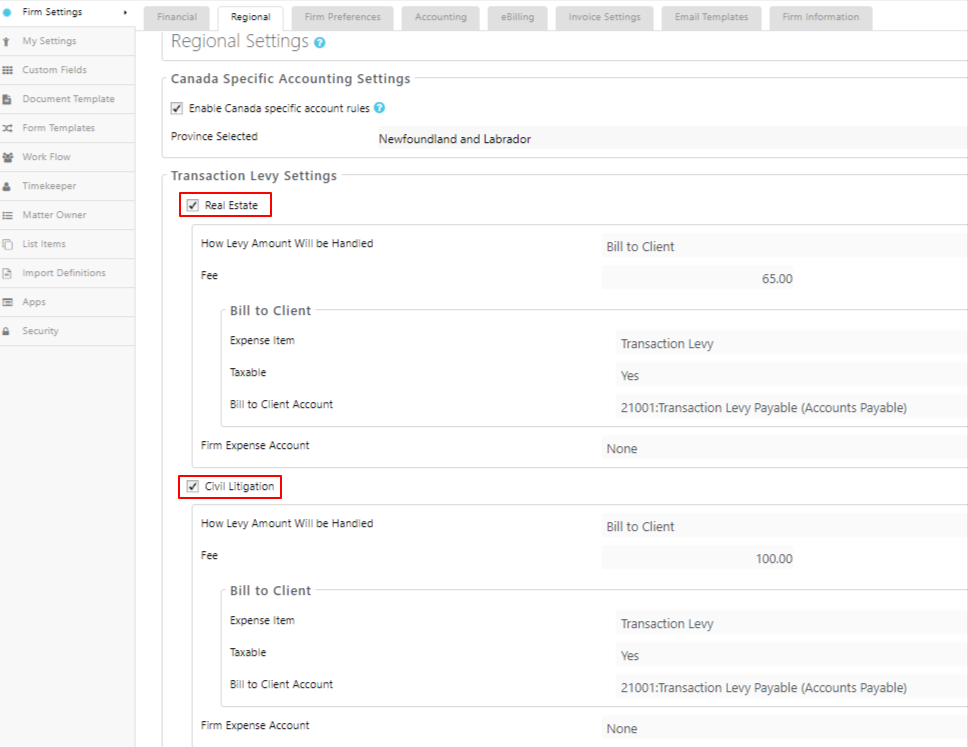Click help icon next to Canada account rules
This screenshot has width=968, height=747.
(x=380, y=107)
